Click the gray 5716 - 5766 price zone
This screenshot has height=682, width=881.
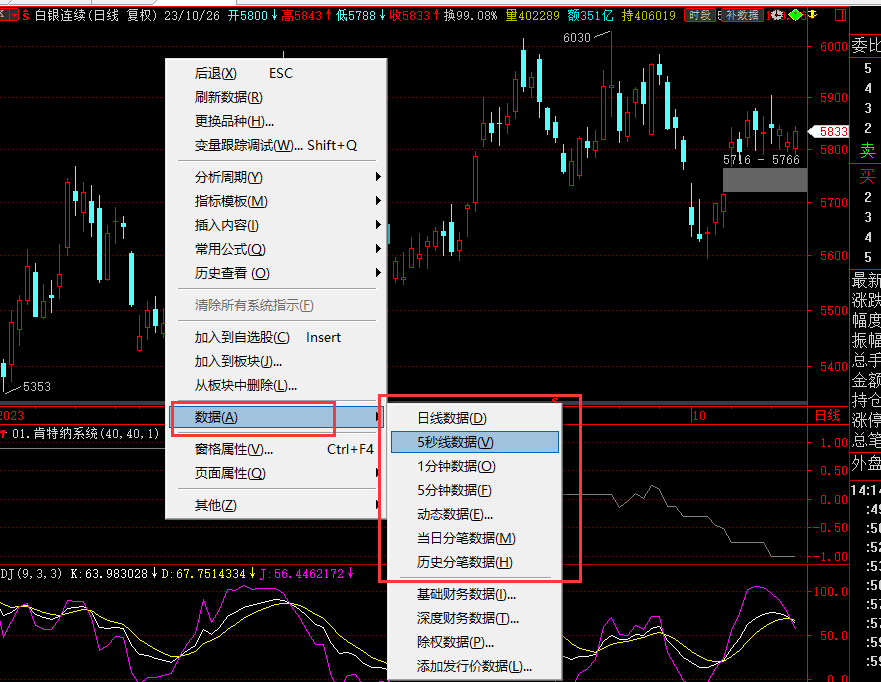(x=765, y=180)
